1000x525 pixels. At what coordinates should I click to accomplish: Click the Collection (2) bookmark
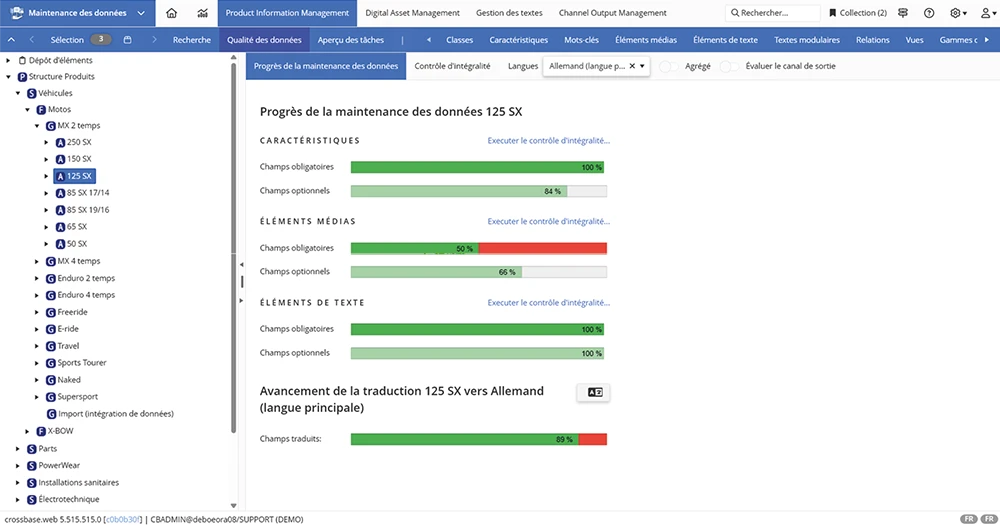(x=858, y=13)
